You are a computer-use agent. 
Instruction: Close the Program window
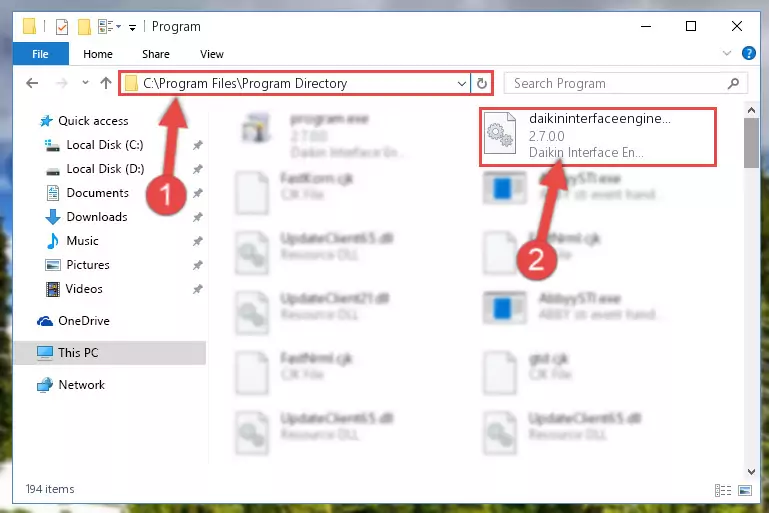pyautogui.click(x=737, y=26)
